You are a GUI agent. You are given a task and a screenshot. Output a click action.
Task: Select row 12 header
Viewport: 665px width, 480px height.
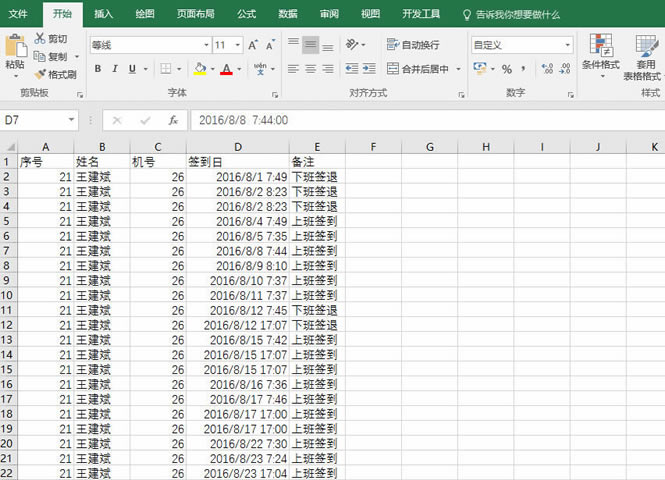[7, 325]
